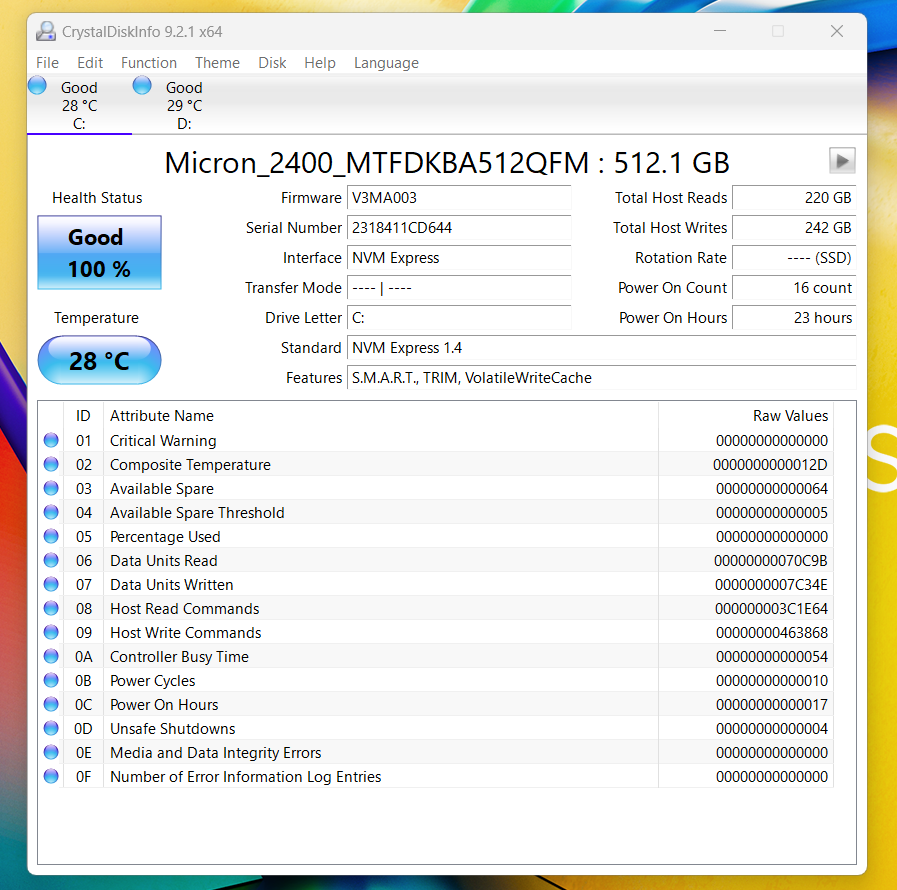Click the Transfer Mode field
The height and width of the screenshot is (890, 897).
459,288
